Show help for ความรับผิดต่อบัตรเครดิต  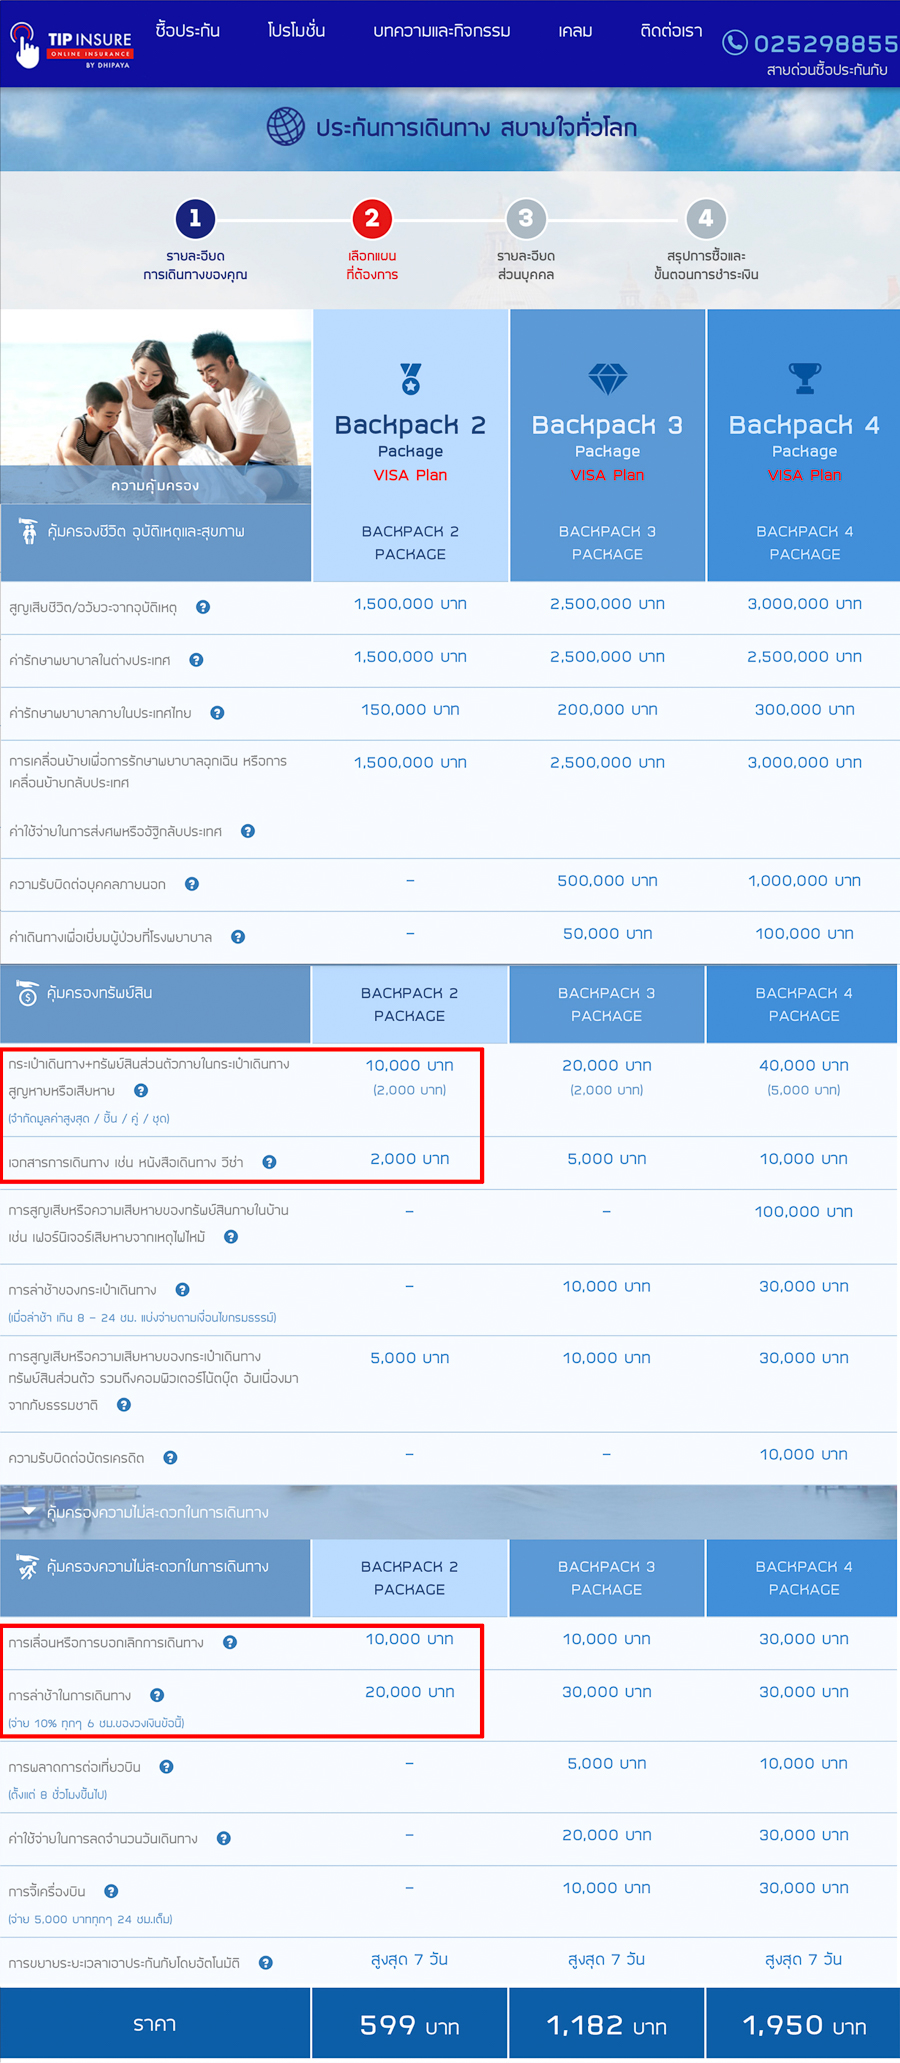coord(171,1458)
